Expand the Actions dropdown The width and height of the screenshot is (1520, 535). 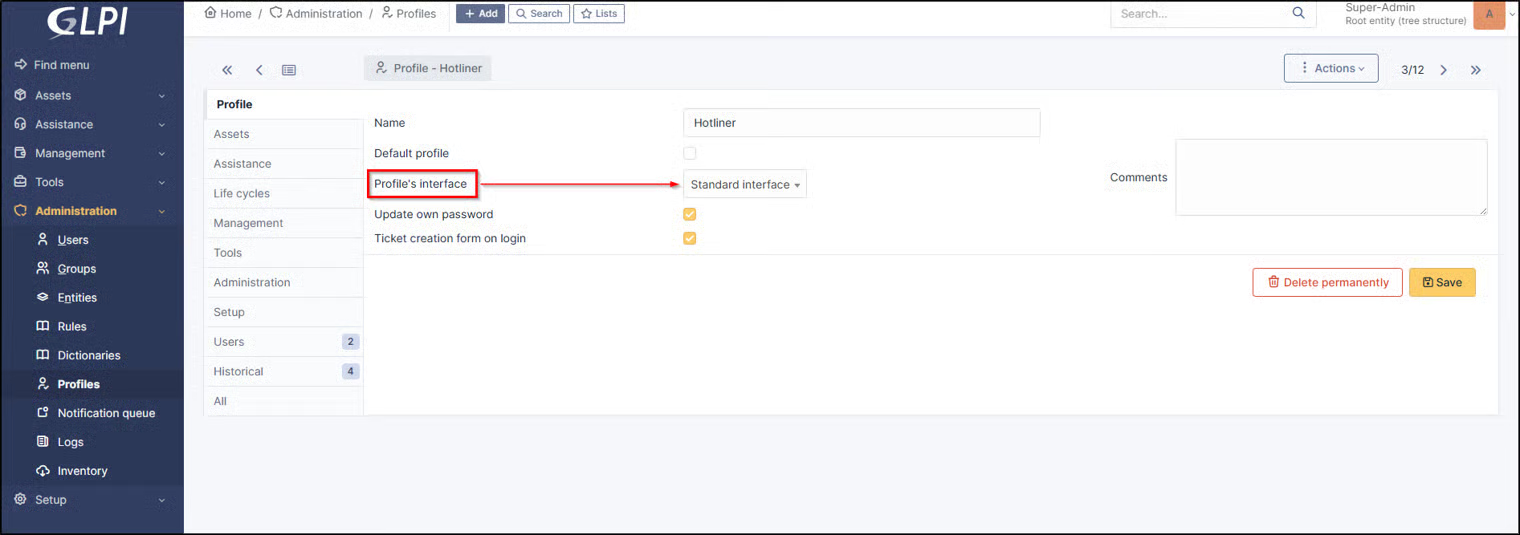click(1331, 68)
